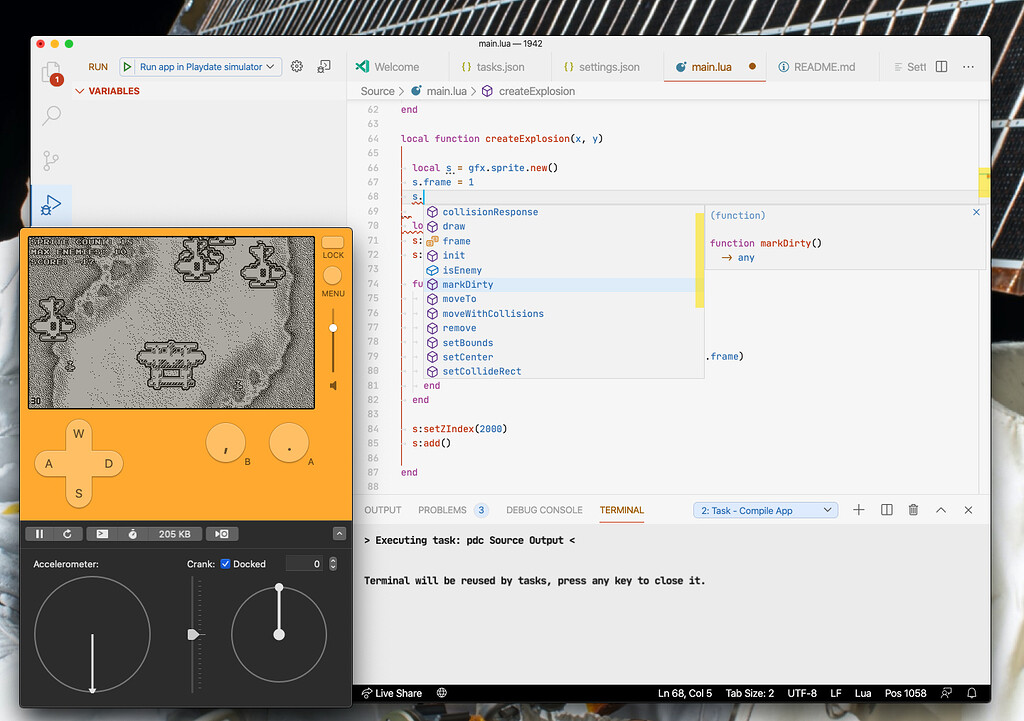The image size is (1024, 721).
Task: Open launch configuration with the gear icon
Action: [296, 66]
